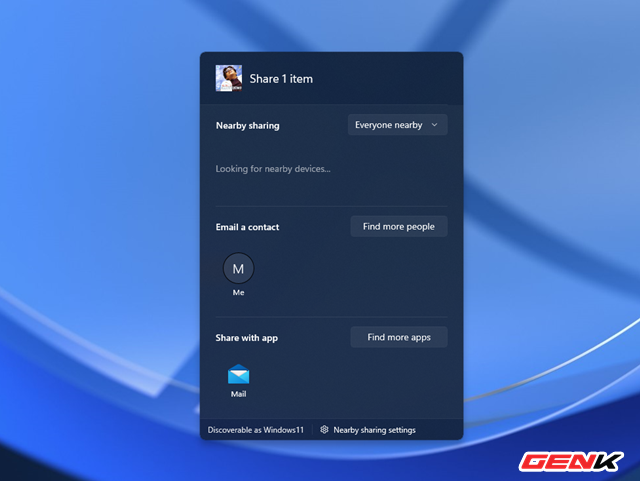Select the Me contact avatar

click(x=238, y=268)
